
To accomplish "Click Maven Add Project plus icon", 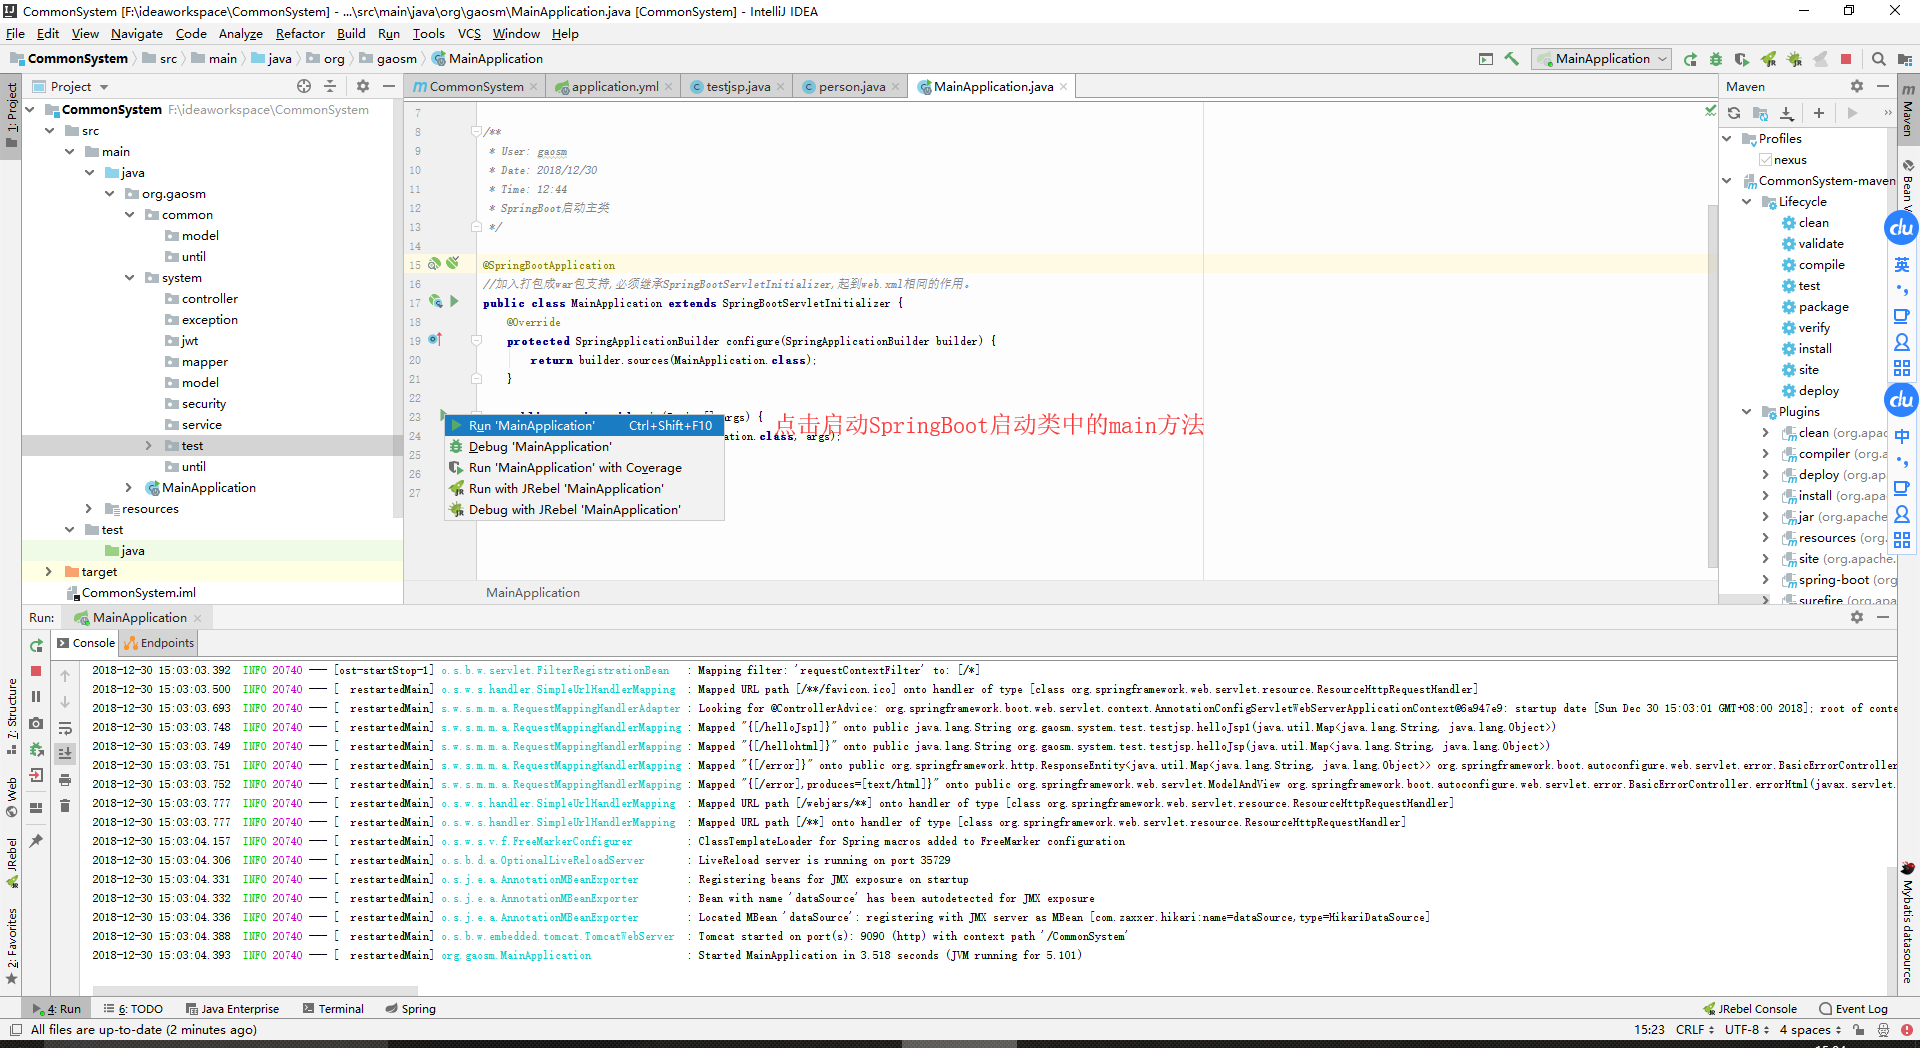I will click(1819, 113).
